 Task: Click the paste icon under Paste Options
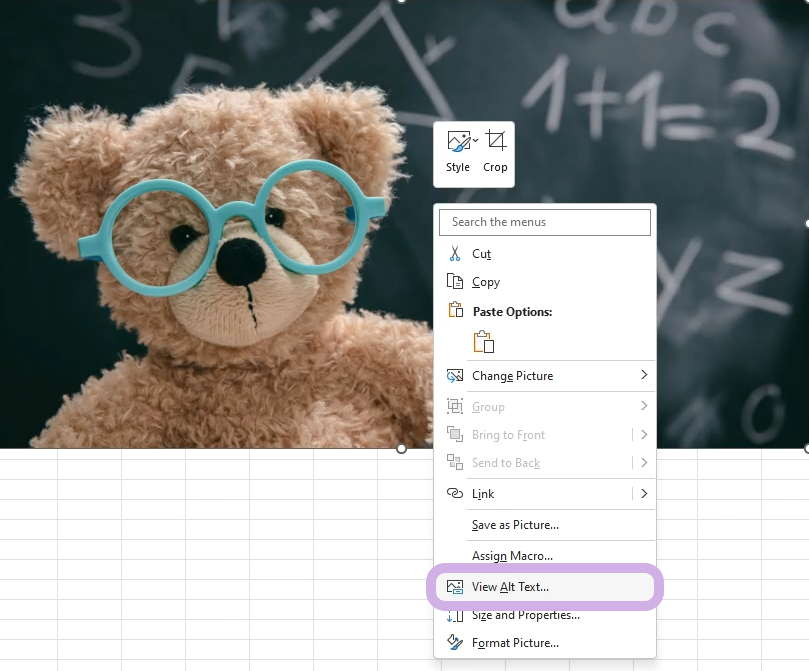click(x=484, y=341)
